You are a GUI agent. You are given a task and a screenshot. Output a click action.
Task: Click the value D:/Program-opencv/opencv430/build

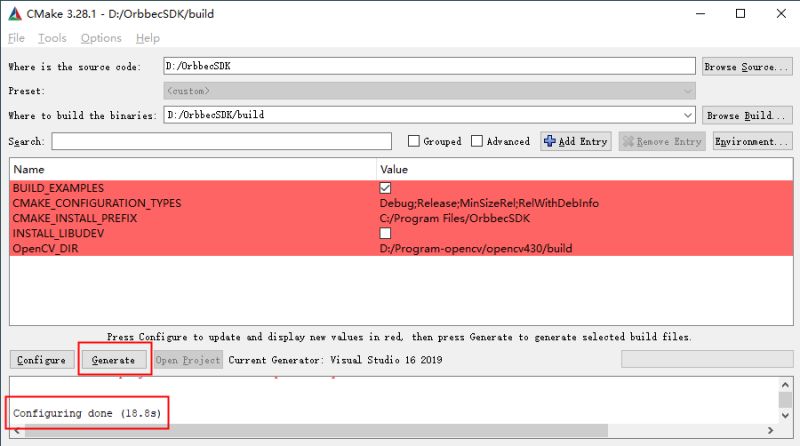tap(476, 249)
